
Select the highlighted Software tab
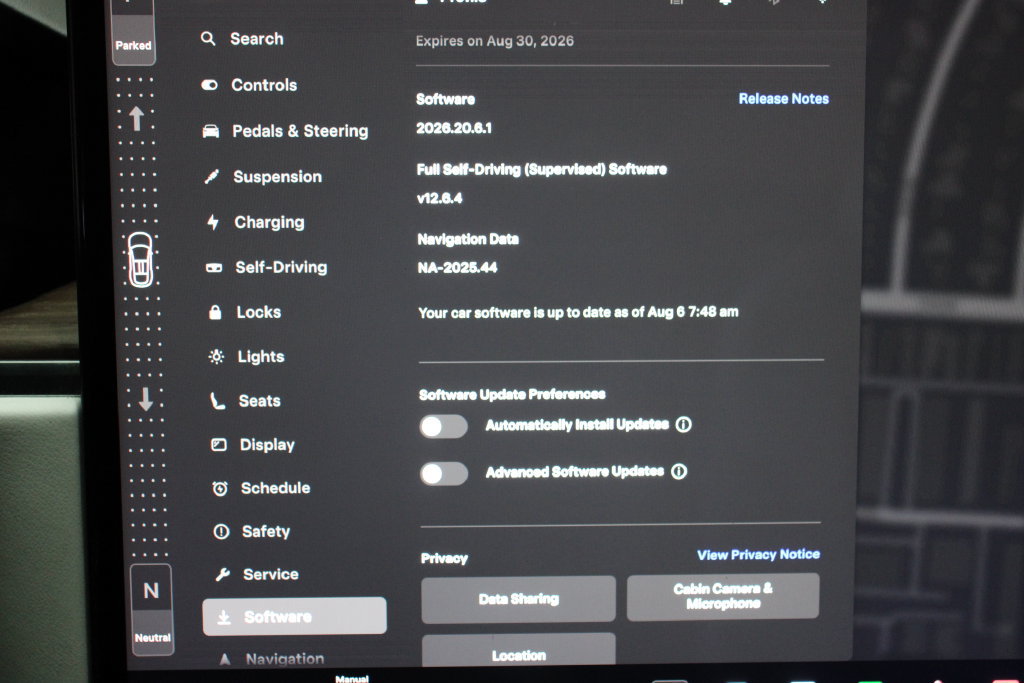(x=295, y=616)
